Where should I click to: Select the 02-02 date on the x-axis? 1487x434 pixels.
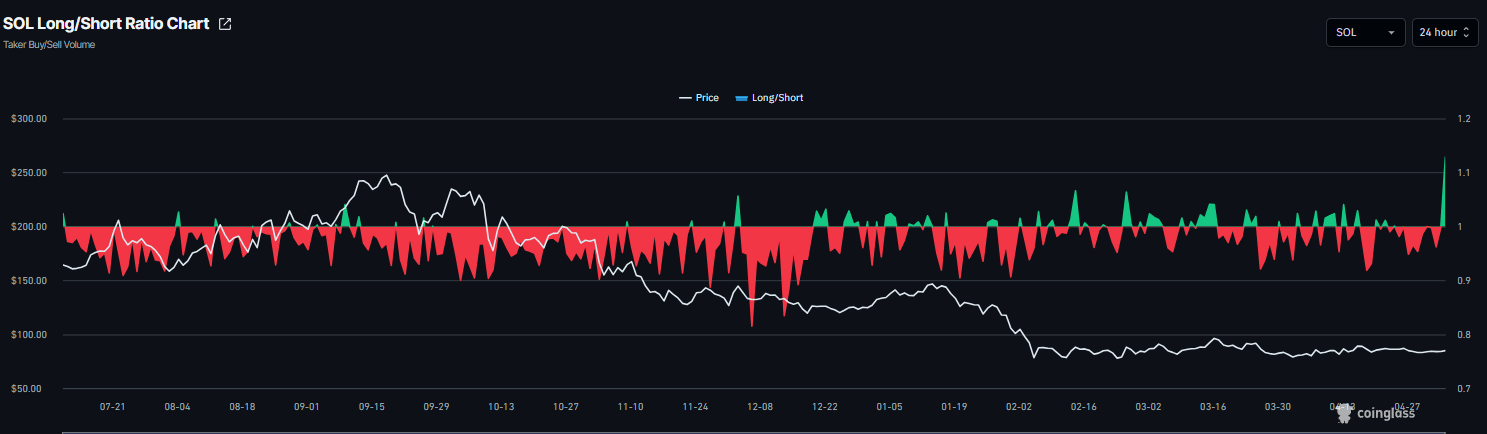(1019, 407)
